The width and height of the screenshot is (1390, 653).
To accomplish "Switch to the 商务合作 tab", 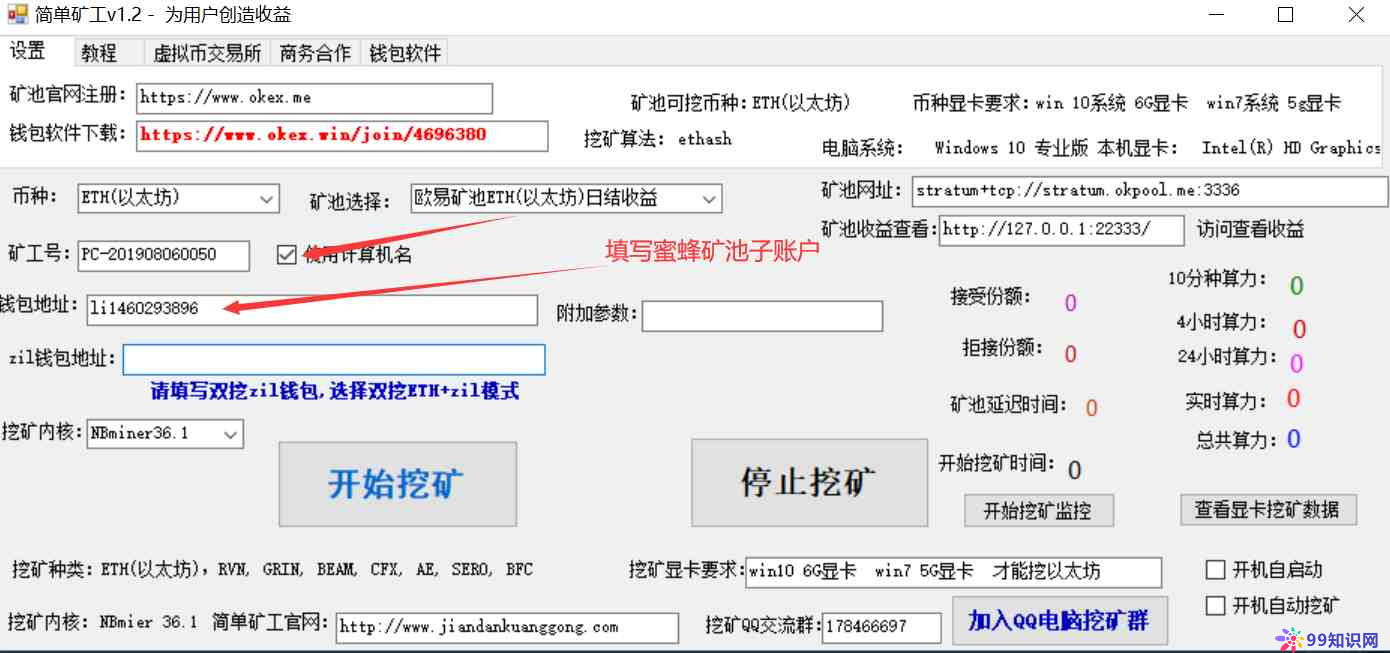I will point(315,53).
